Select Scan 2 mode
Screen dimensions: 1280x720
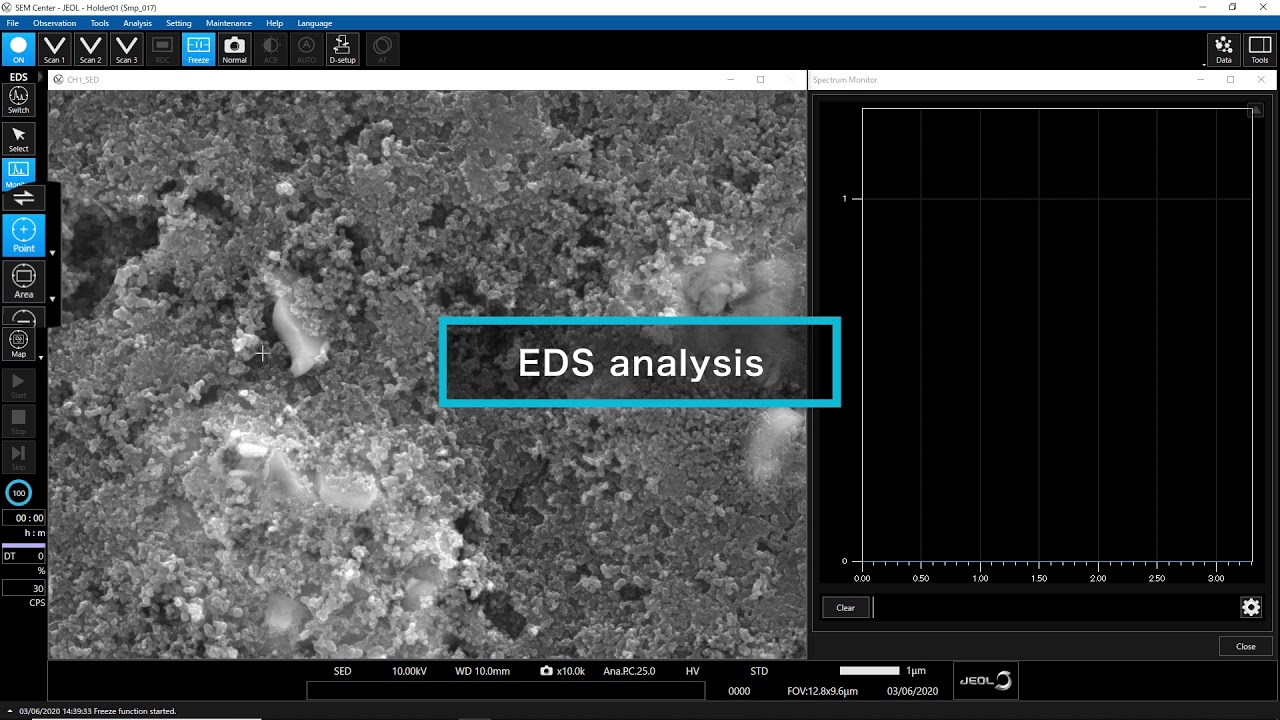[x=90, y=49]
